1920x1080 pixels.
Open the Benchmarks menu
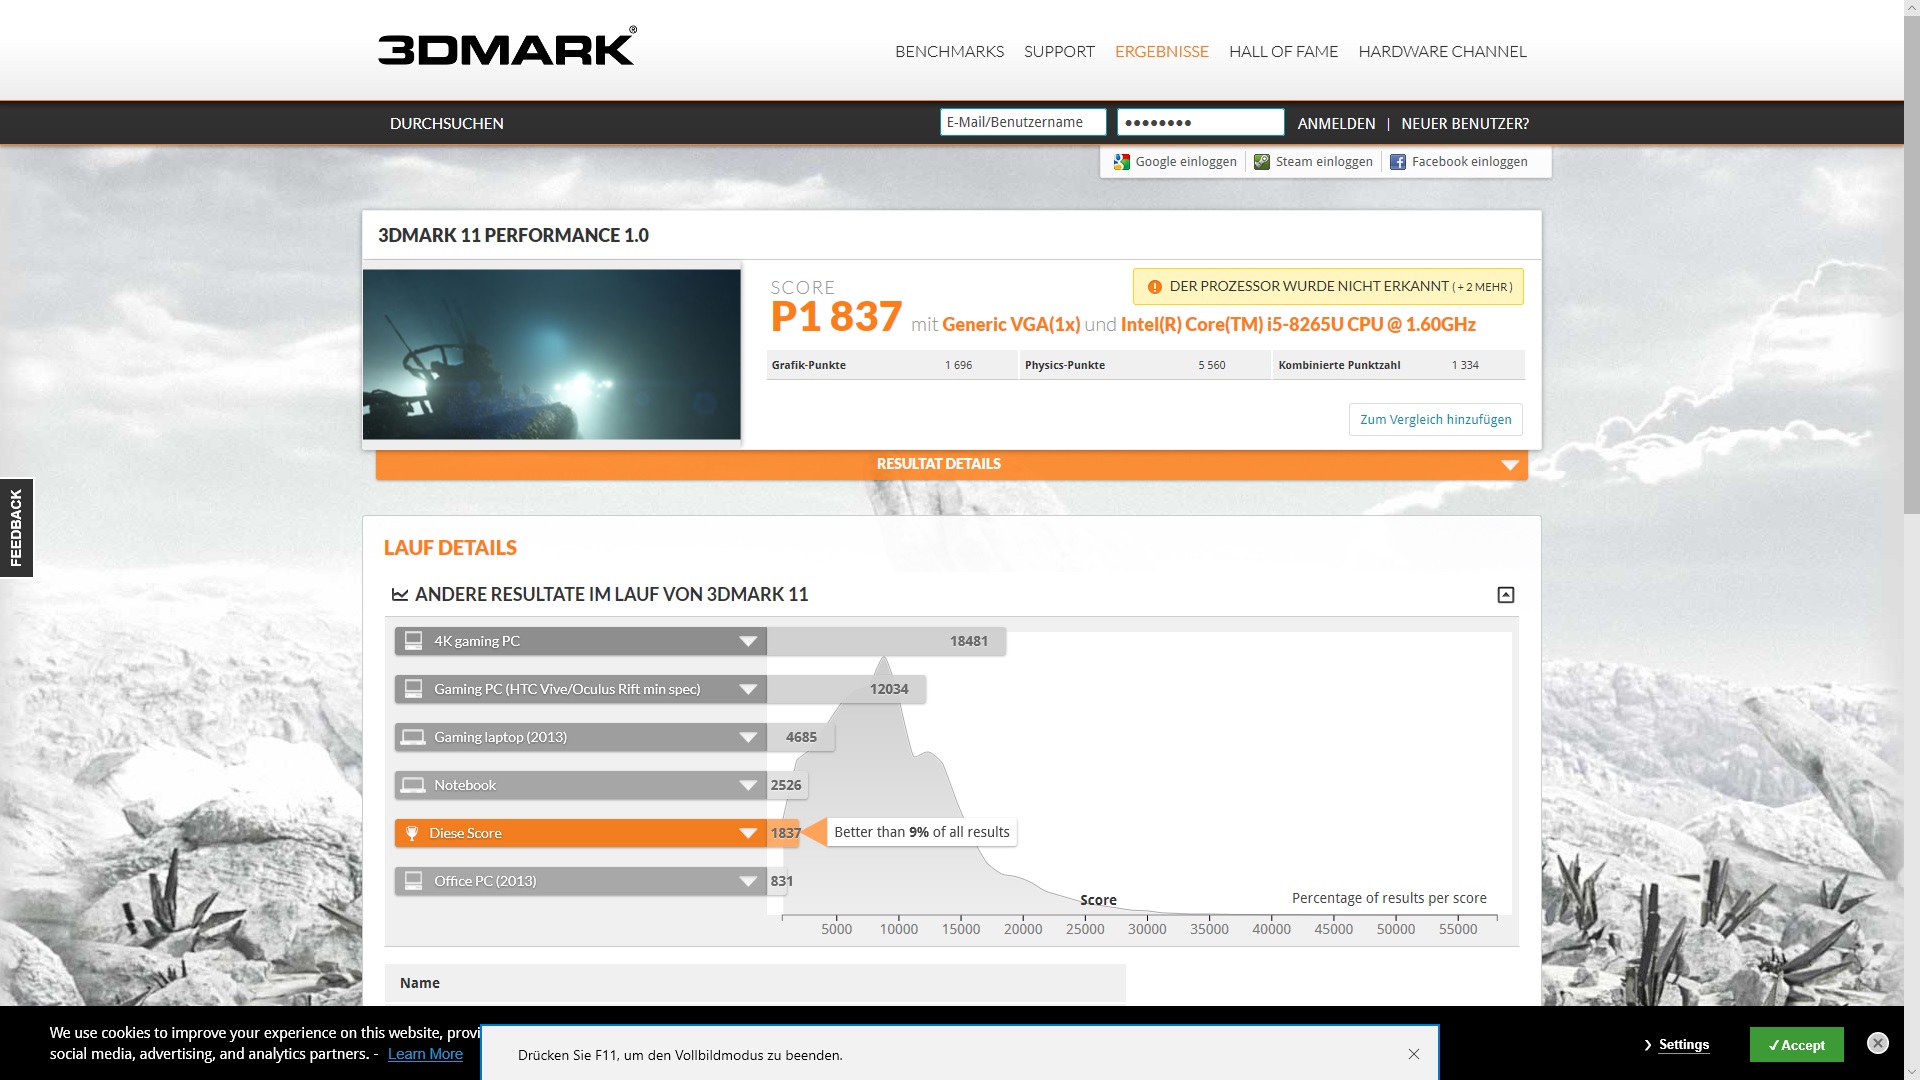point(948,51)
